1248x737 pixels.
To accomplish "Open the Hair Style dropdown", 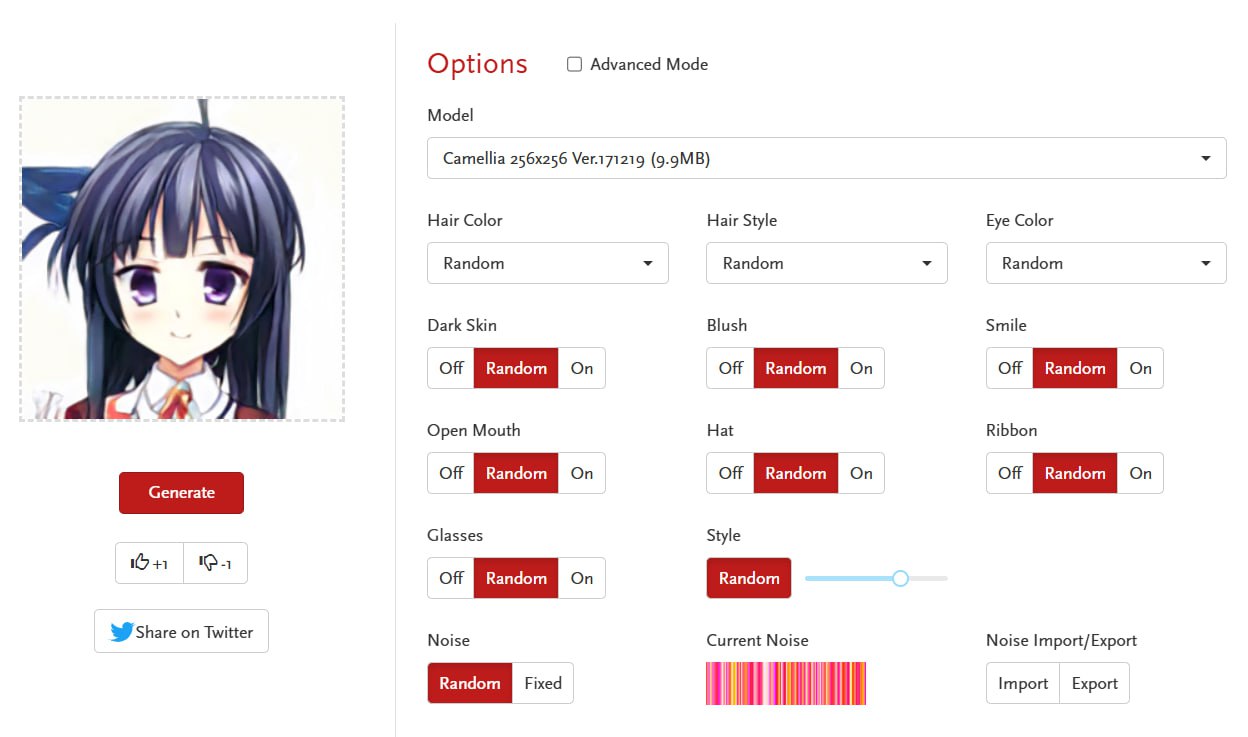I will coord(826,263).
